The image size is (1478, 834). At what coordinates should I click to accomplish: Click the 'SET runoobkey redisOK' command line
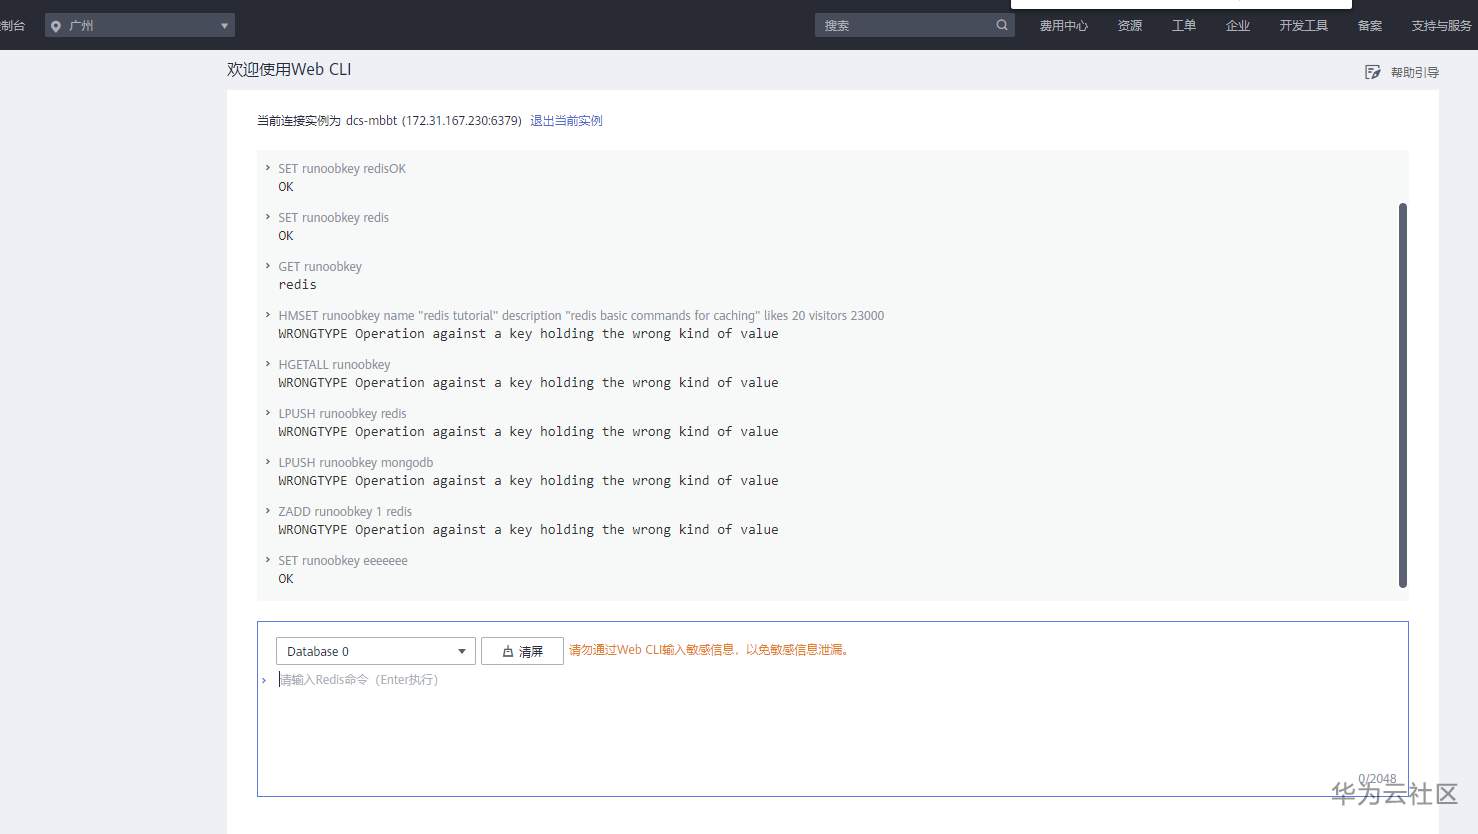342,169
